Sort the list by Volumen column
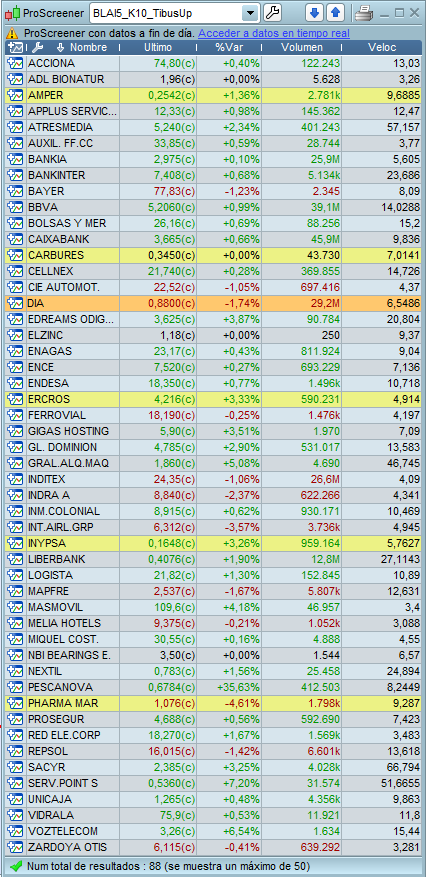Image resolution: width=426 pixels, height=877 pixels. point(302,48)
